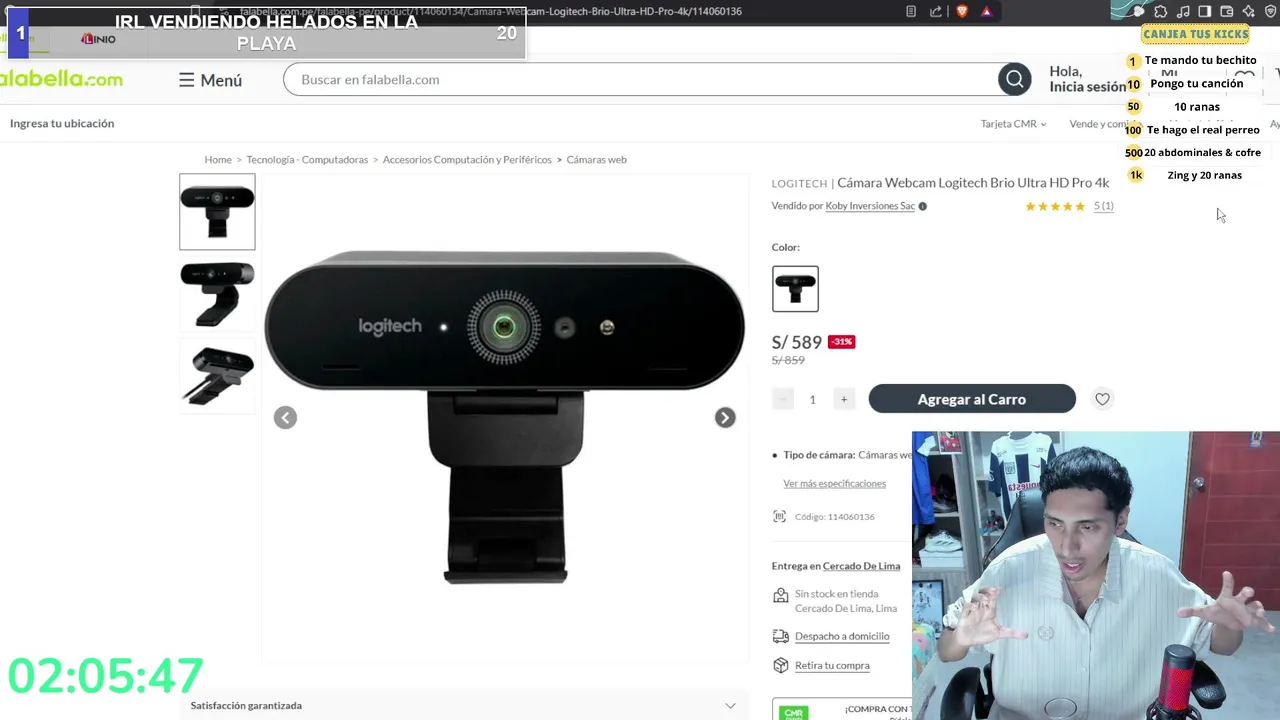Expand Satisfacción garantizada section
Viewport: 1280px width, 720px height.
tap(464, 705)
